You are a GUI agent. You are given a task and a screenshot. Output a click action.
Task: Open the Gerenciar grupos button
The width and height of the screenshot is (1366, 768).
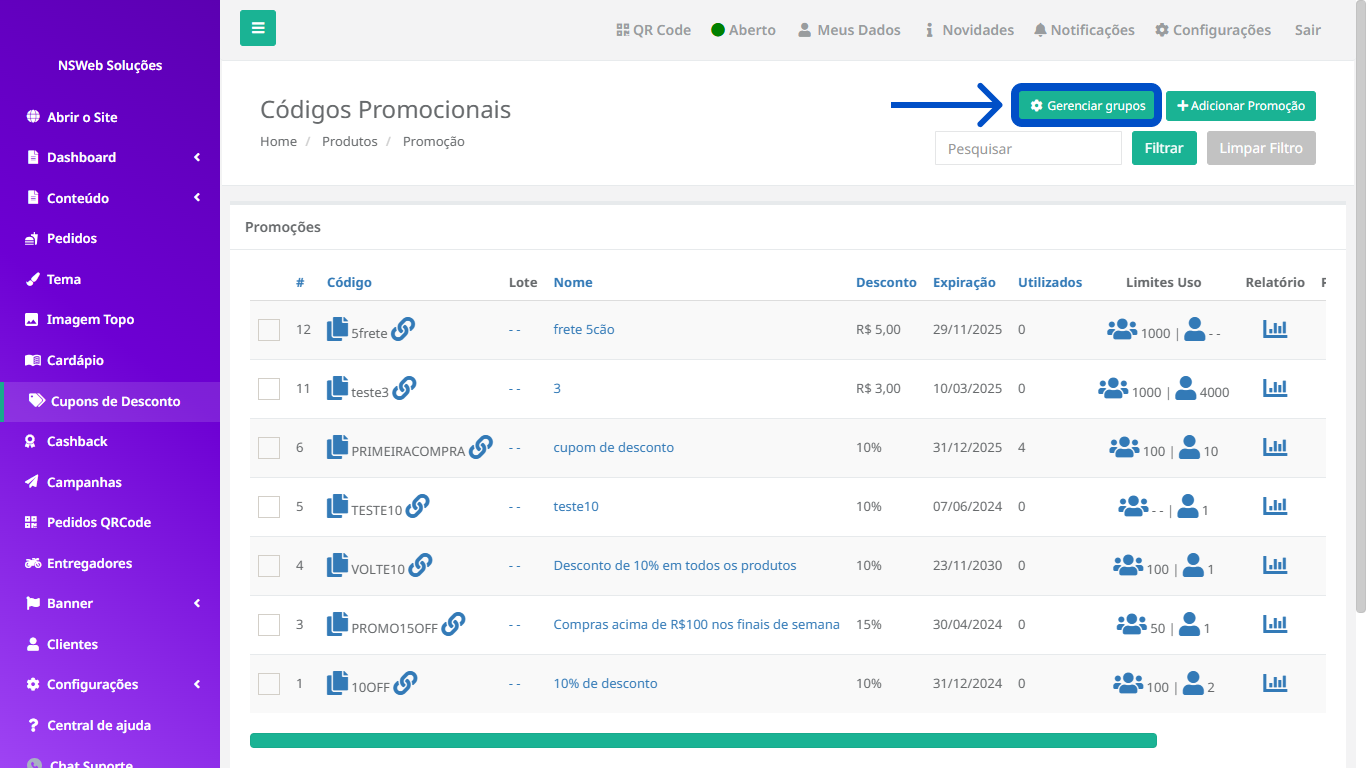(x=1088, y=106)
